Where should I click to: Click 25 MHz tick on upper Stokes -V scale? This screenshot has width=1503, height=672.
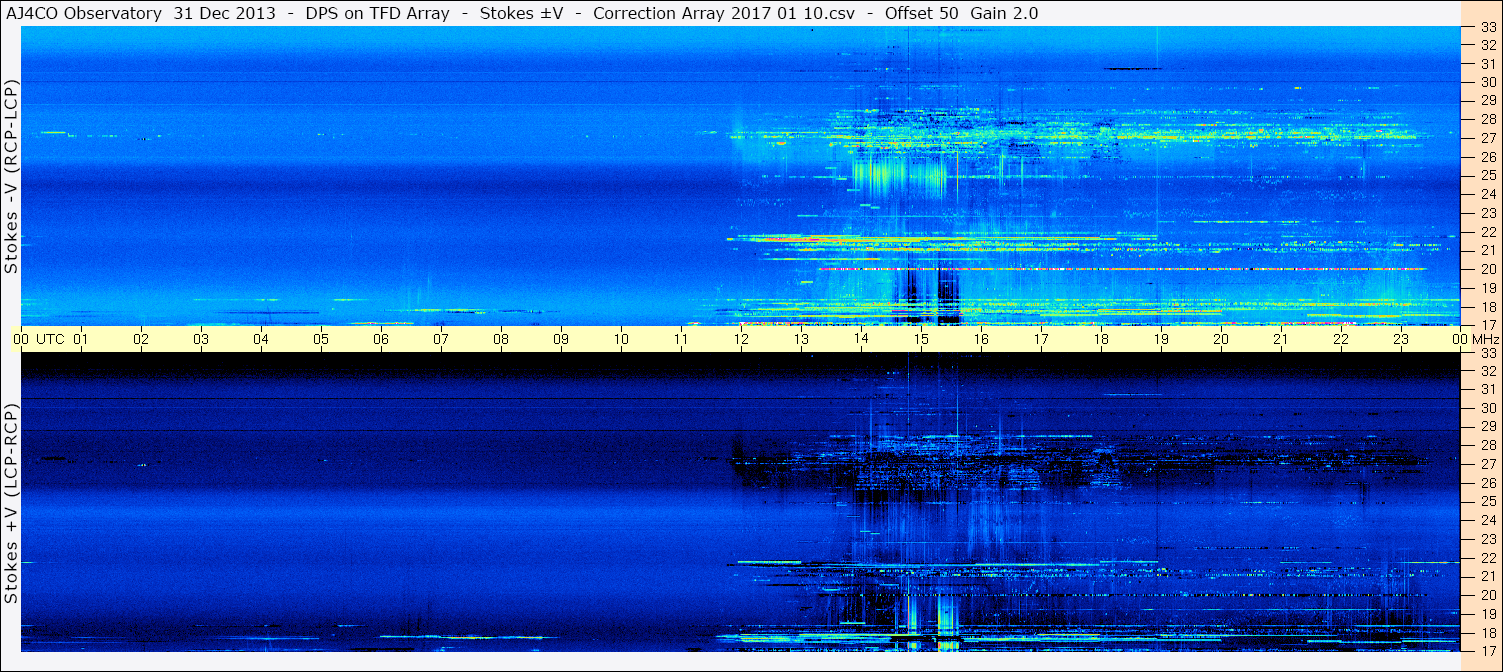click(1488, 176)
